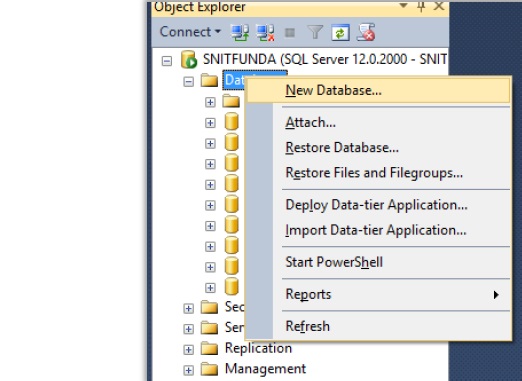Expand the Replication folder
Image resolution: width=522 pixels, height=381 pixels.
tap(188, 349)
